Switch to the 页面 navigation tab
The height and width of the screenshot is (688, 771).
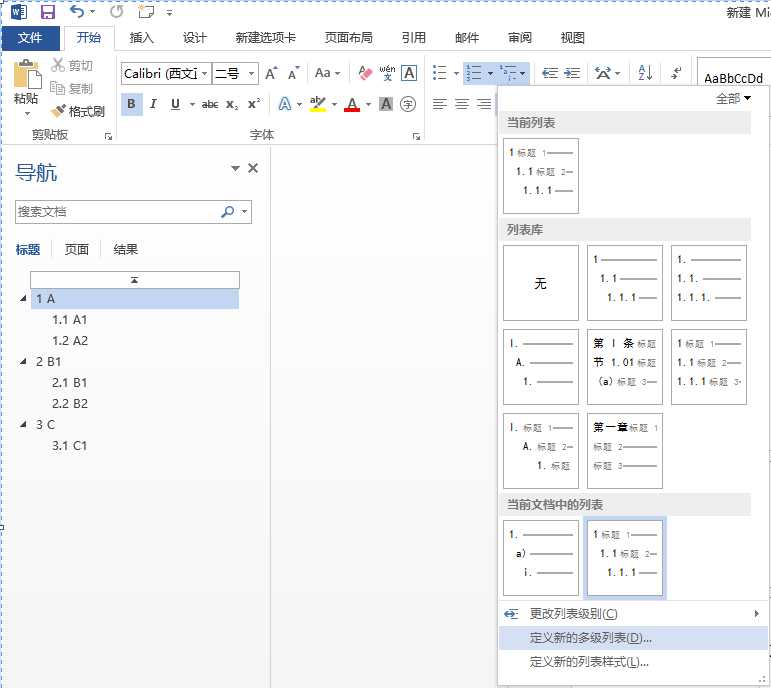coord(77,249)
